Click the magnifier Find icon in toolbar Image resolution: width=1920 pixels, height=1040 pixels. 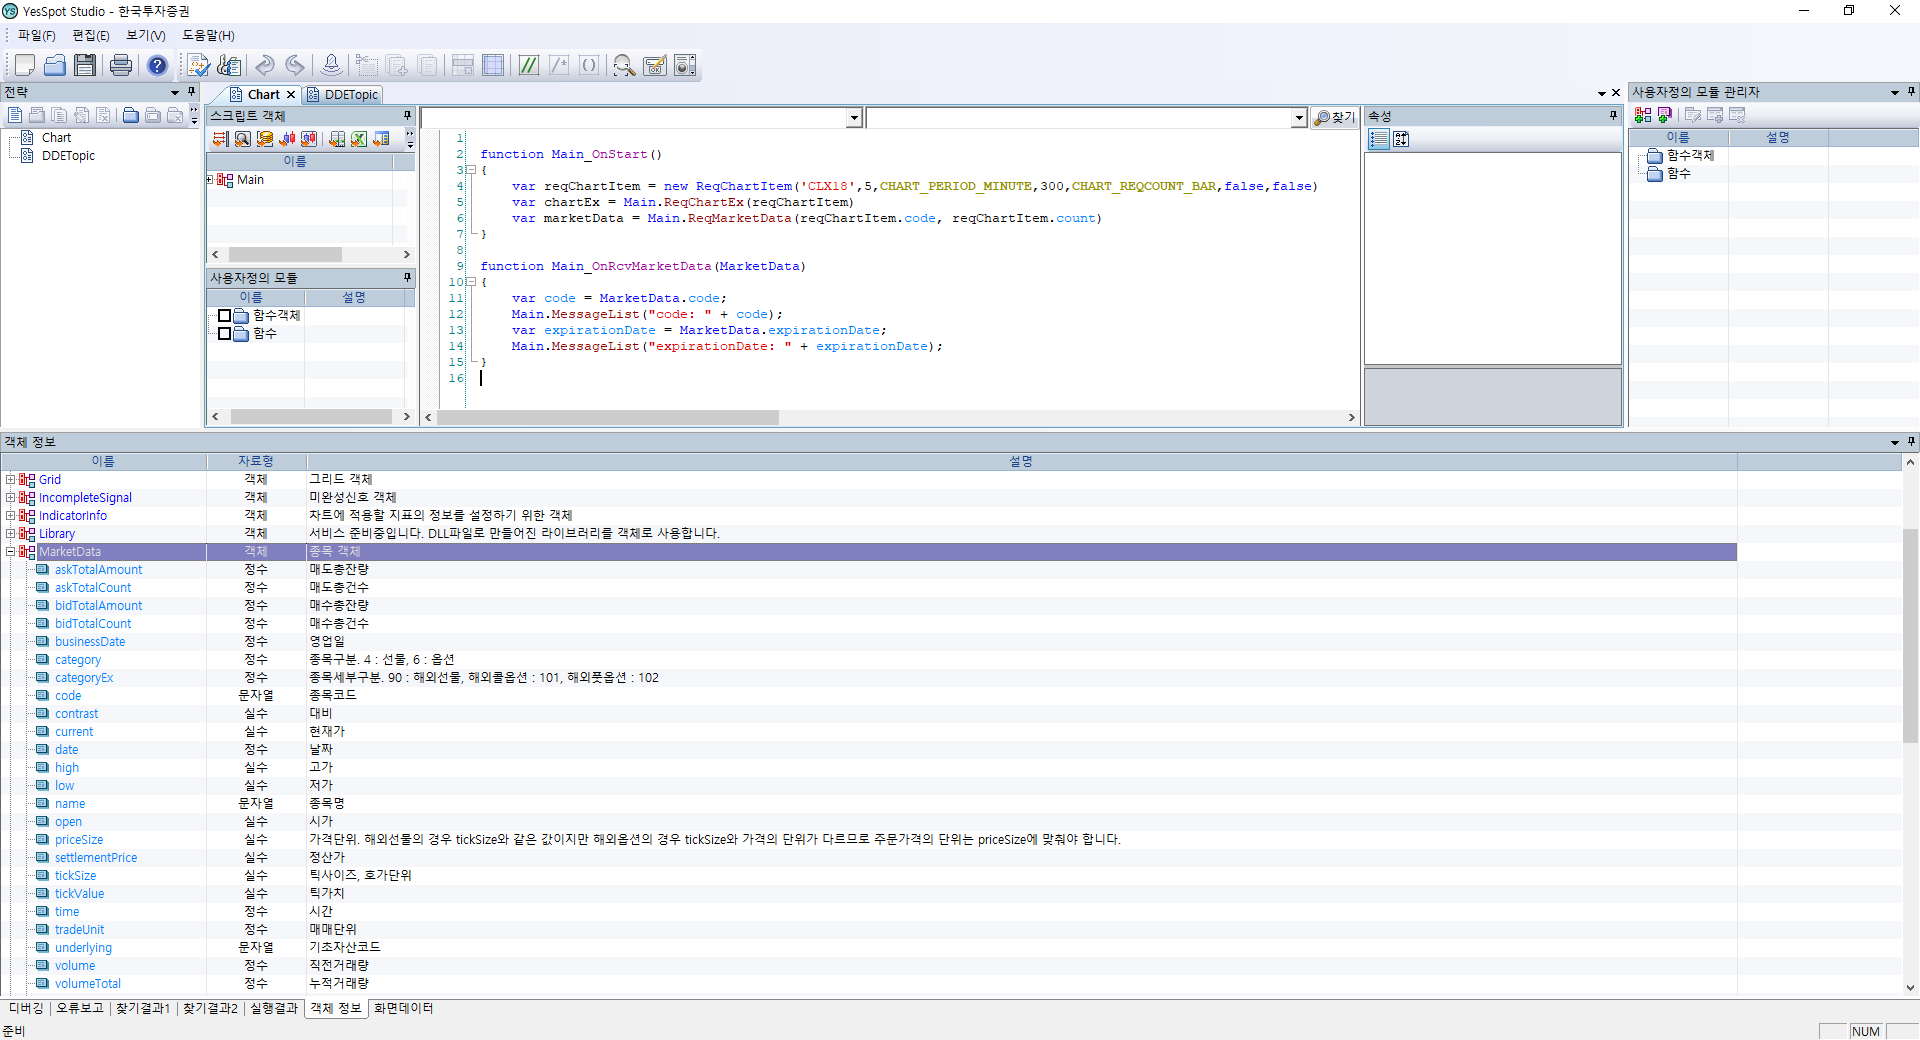coord(624,65)
